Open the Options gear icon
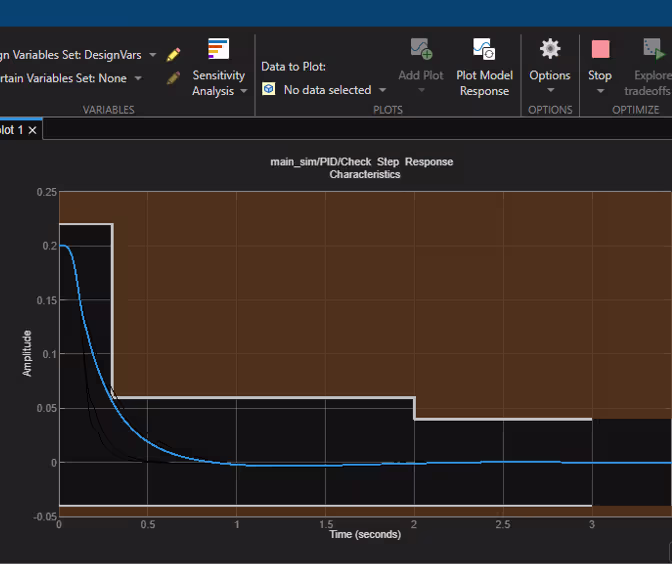The width and height of the screenshot is (672, 564). (550, 48)
